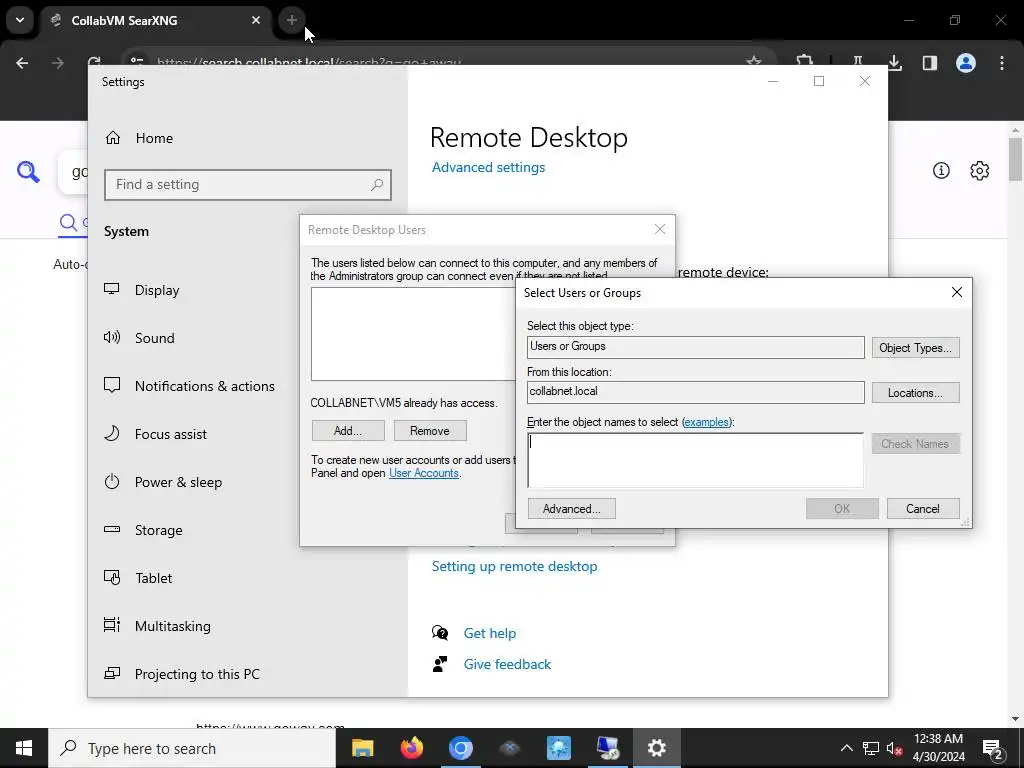Viewport: 1024px width, 768px height.
Task: Close the Remote Desktop Users dialog
Action: (x=660, y=229)
